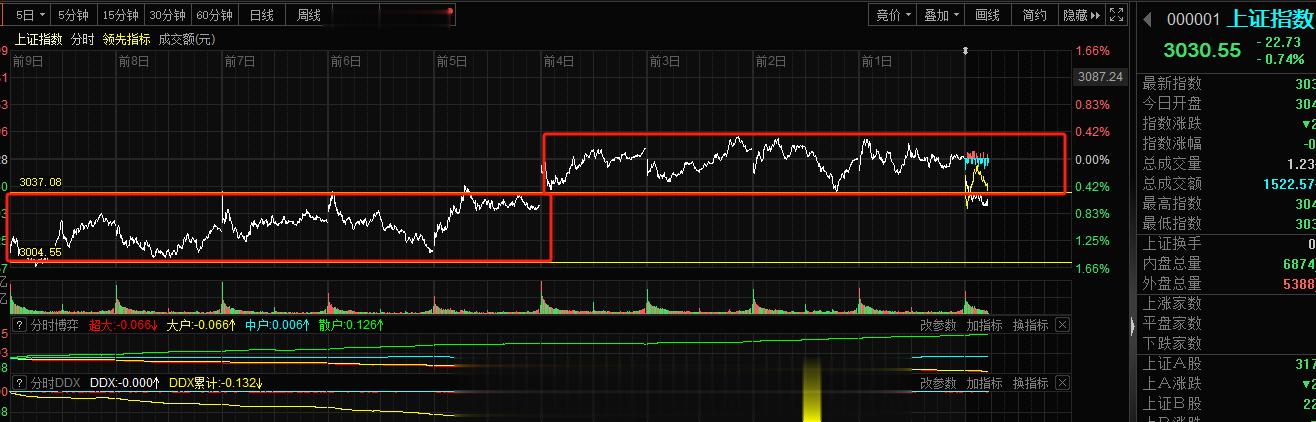This screenshot has width=1316, height=422.
Task: Switch to the 周线 weekly chart tab
Action: point(309,15)
